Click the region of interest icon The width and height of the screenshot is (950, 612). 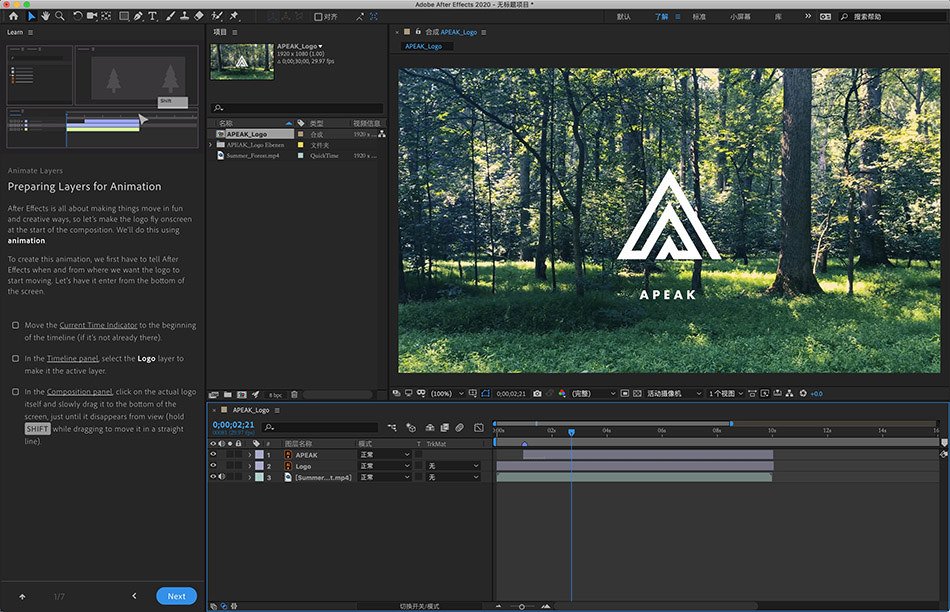625,394
